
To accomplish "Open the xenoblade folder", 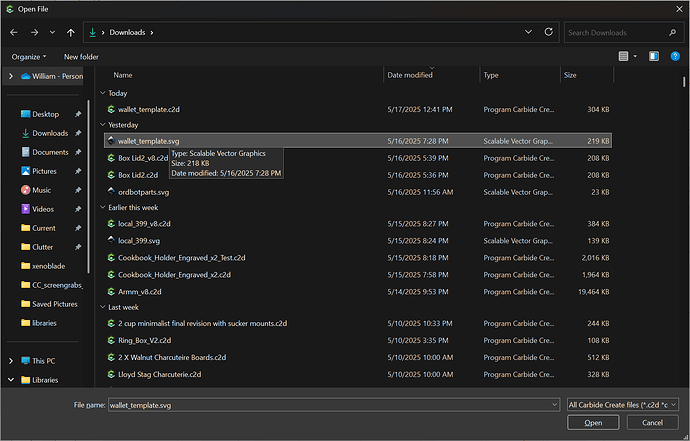I will (x=48, y=266).
